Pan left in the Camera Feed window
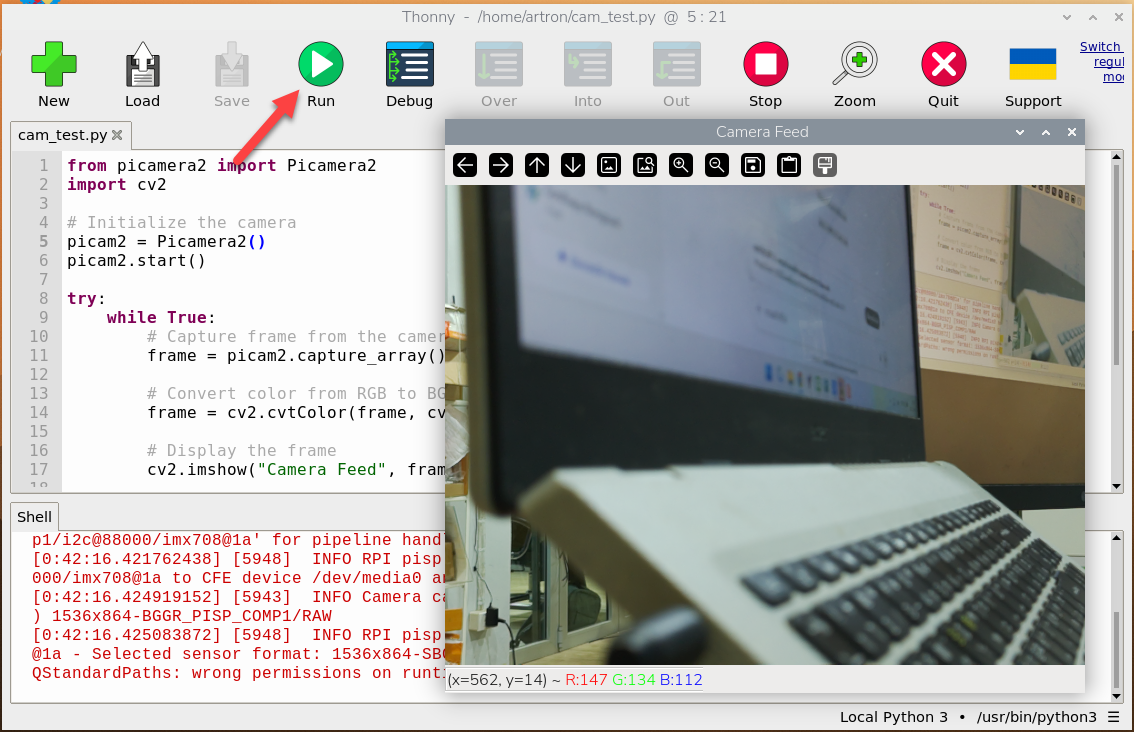Image resolution: width=1134 pixels, height=732 pixels. click(x=465, y=165)
